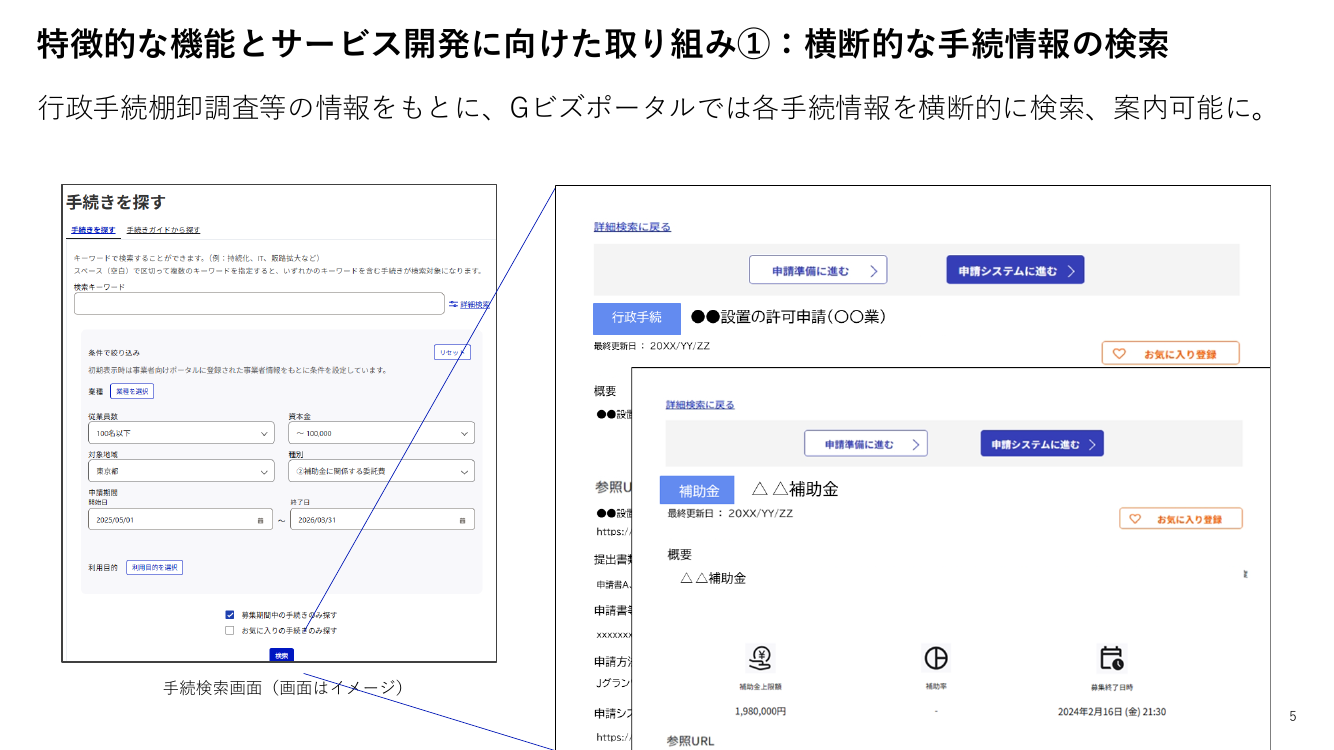
Task: Click お気に入り登録 in the △△補助金 panel
Action: [1181, 518]
